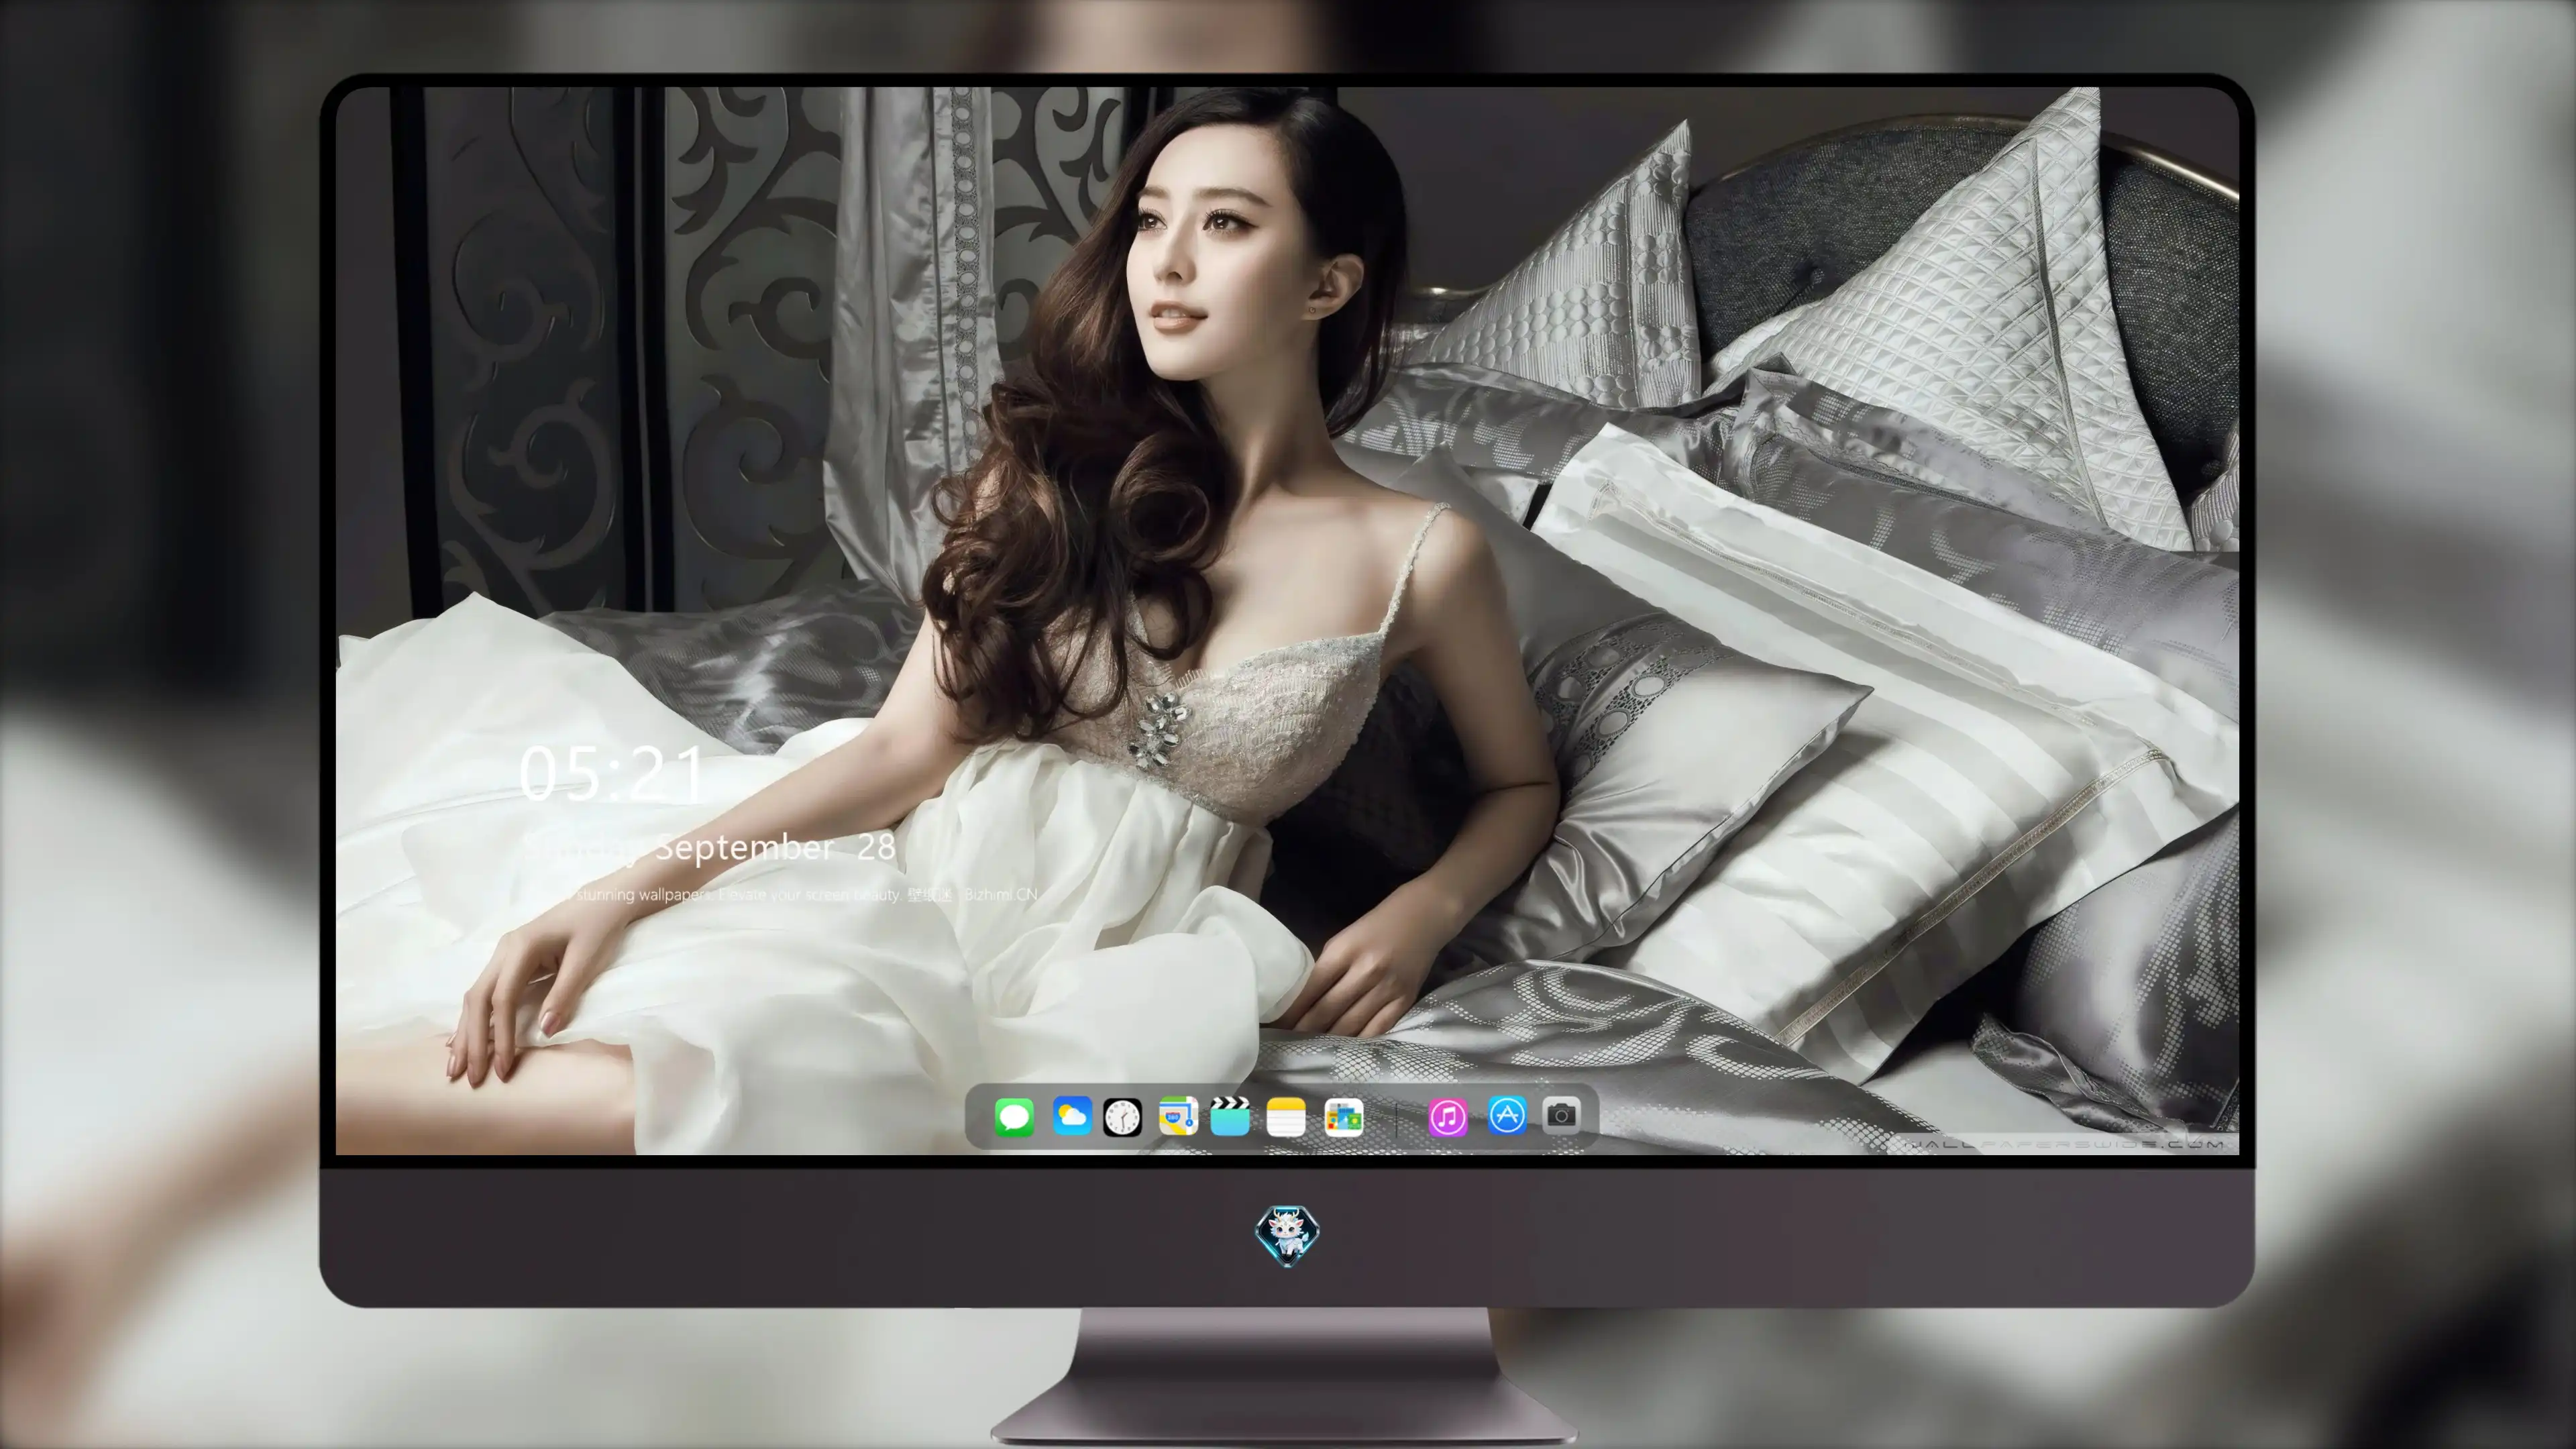Open the Camera app in the dock
This screenshot has height=1449, width=2576.
1561,1115
